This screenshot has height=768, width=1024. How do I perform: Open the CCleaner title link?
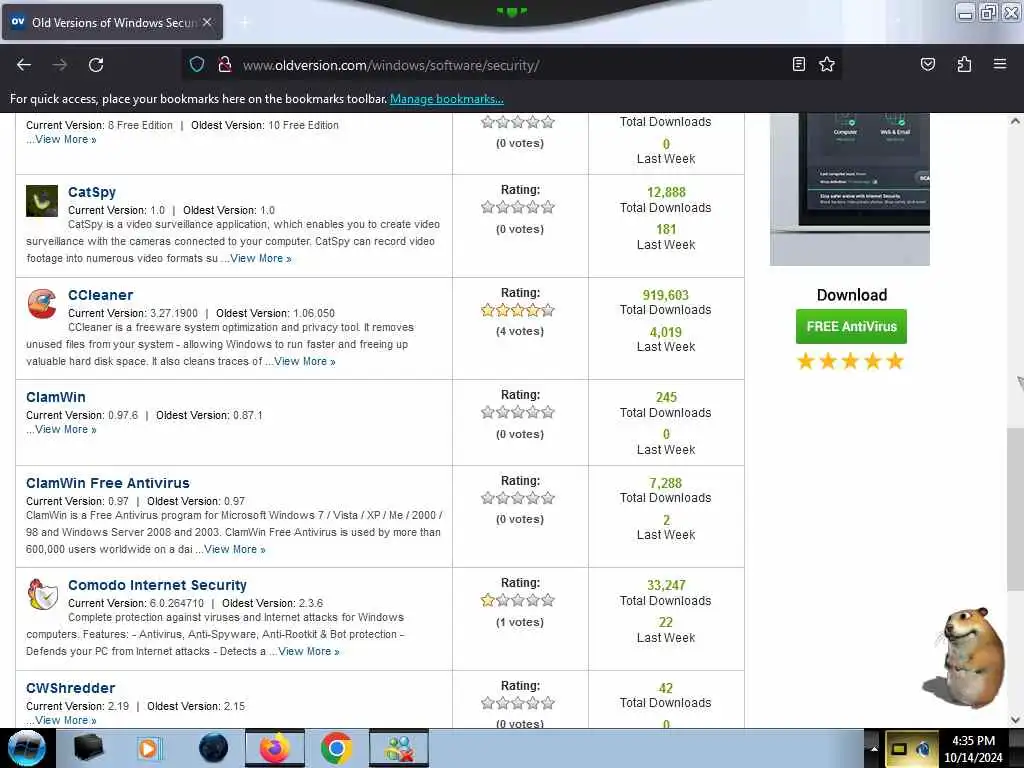(101, 295)
